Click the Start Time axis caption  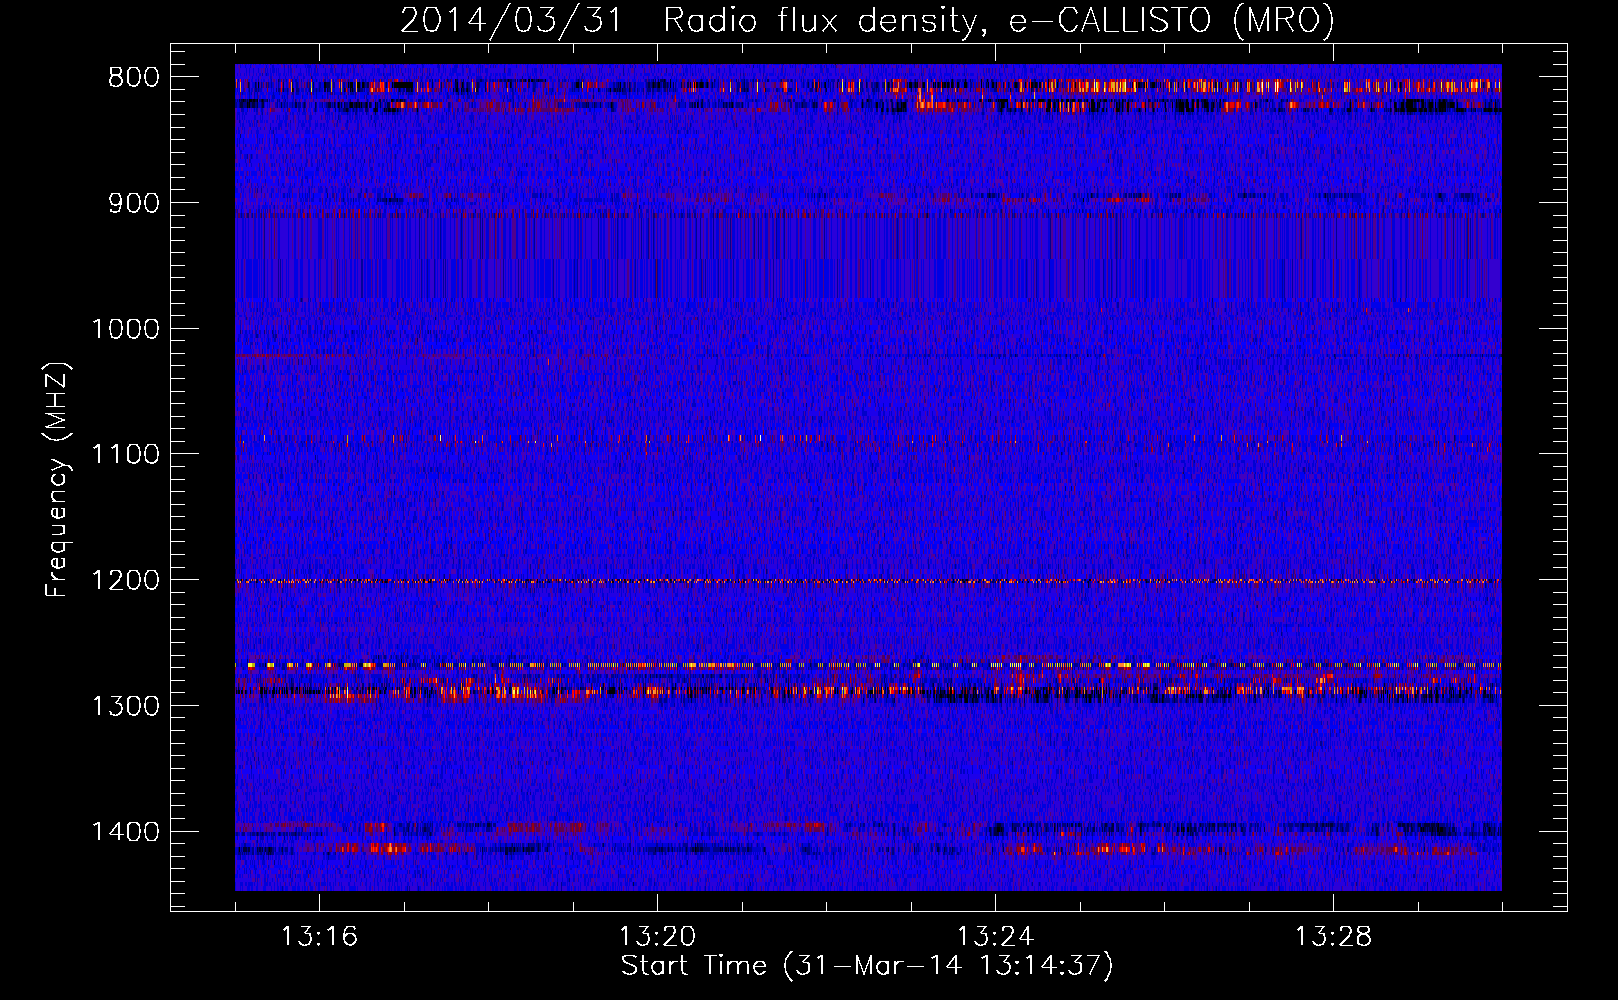coord(867,967)
